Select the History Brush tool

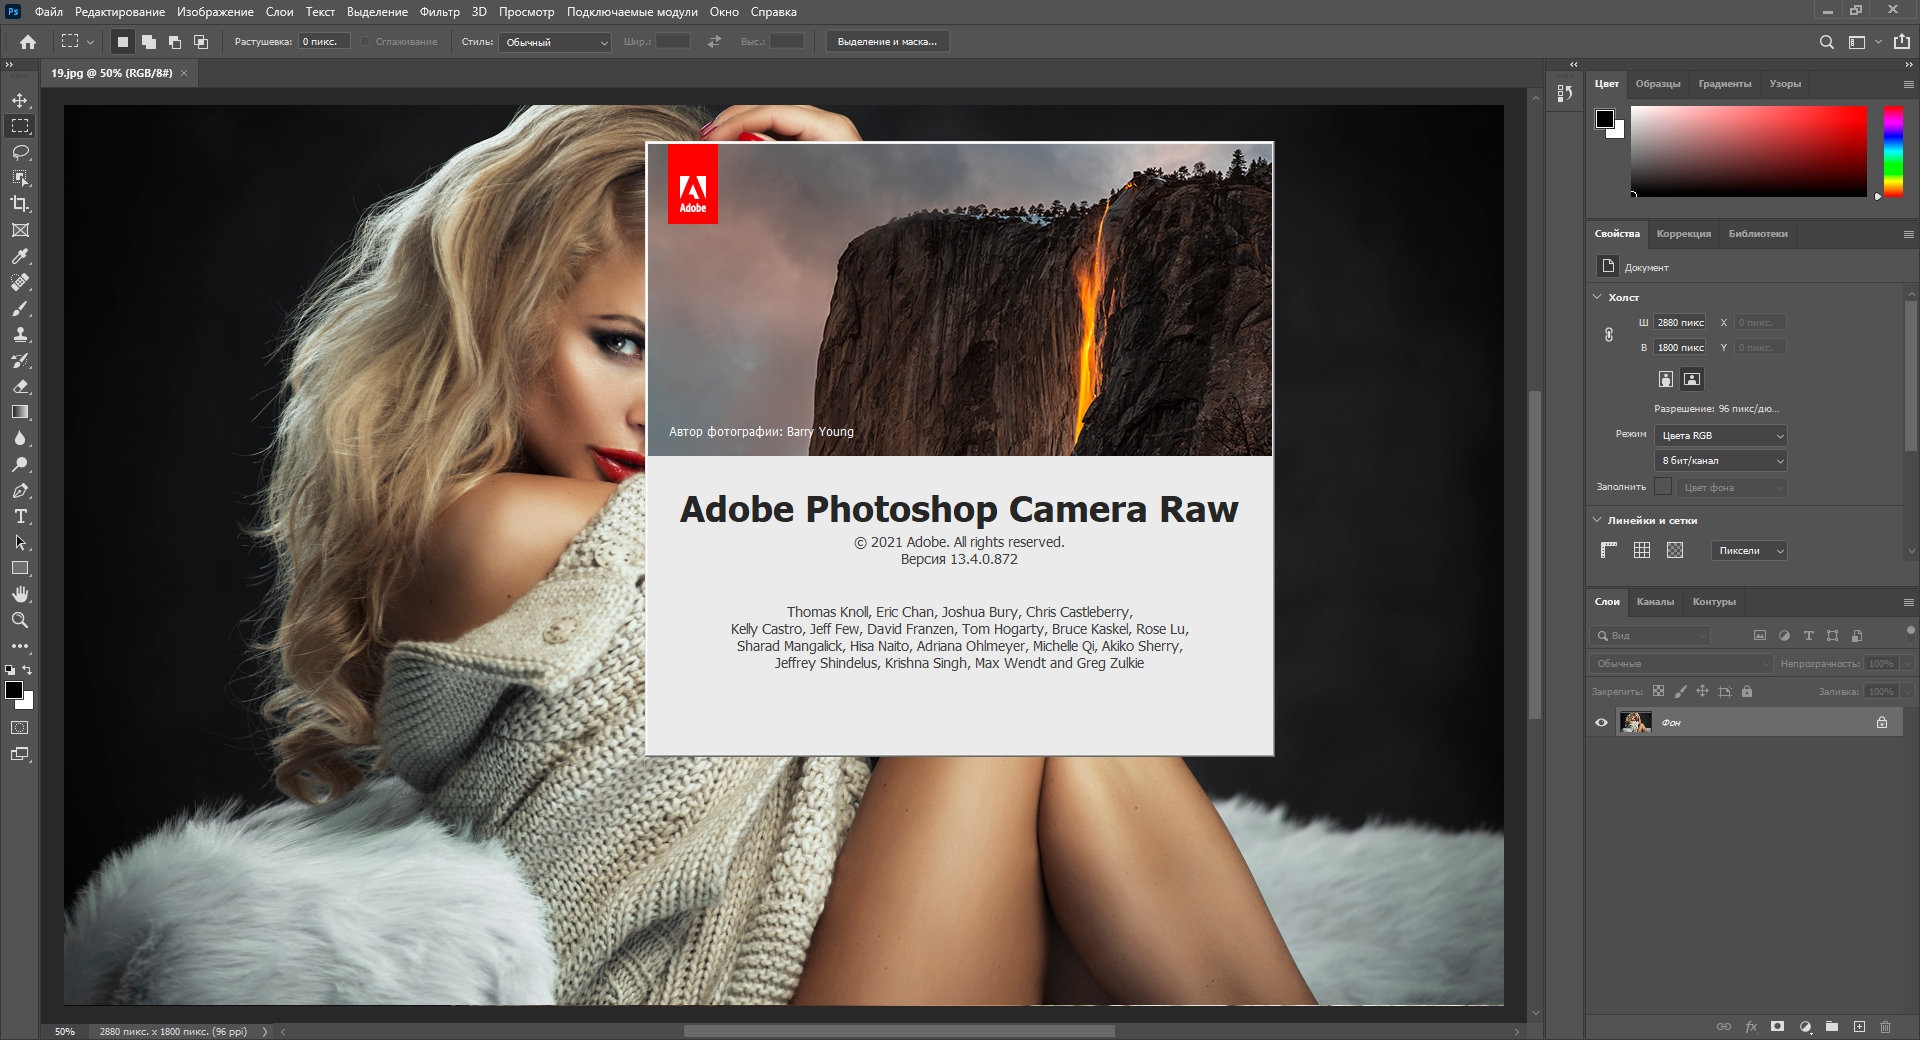(20, 360)
